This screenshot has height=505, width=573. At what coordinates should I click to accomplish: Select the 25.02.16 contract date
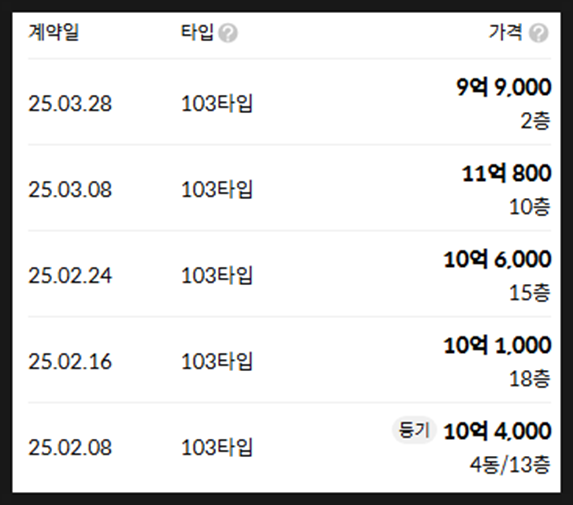pyautogui.click(x=70, y=361)
